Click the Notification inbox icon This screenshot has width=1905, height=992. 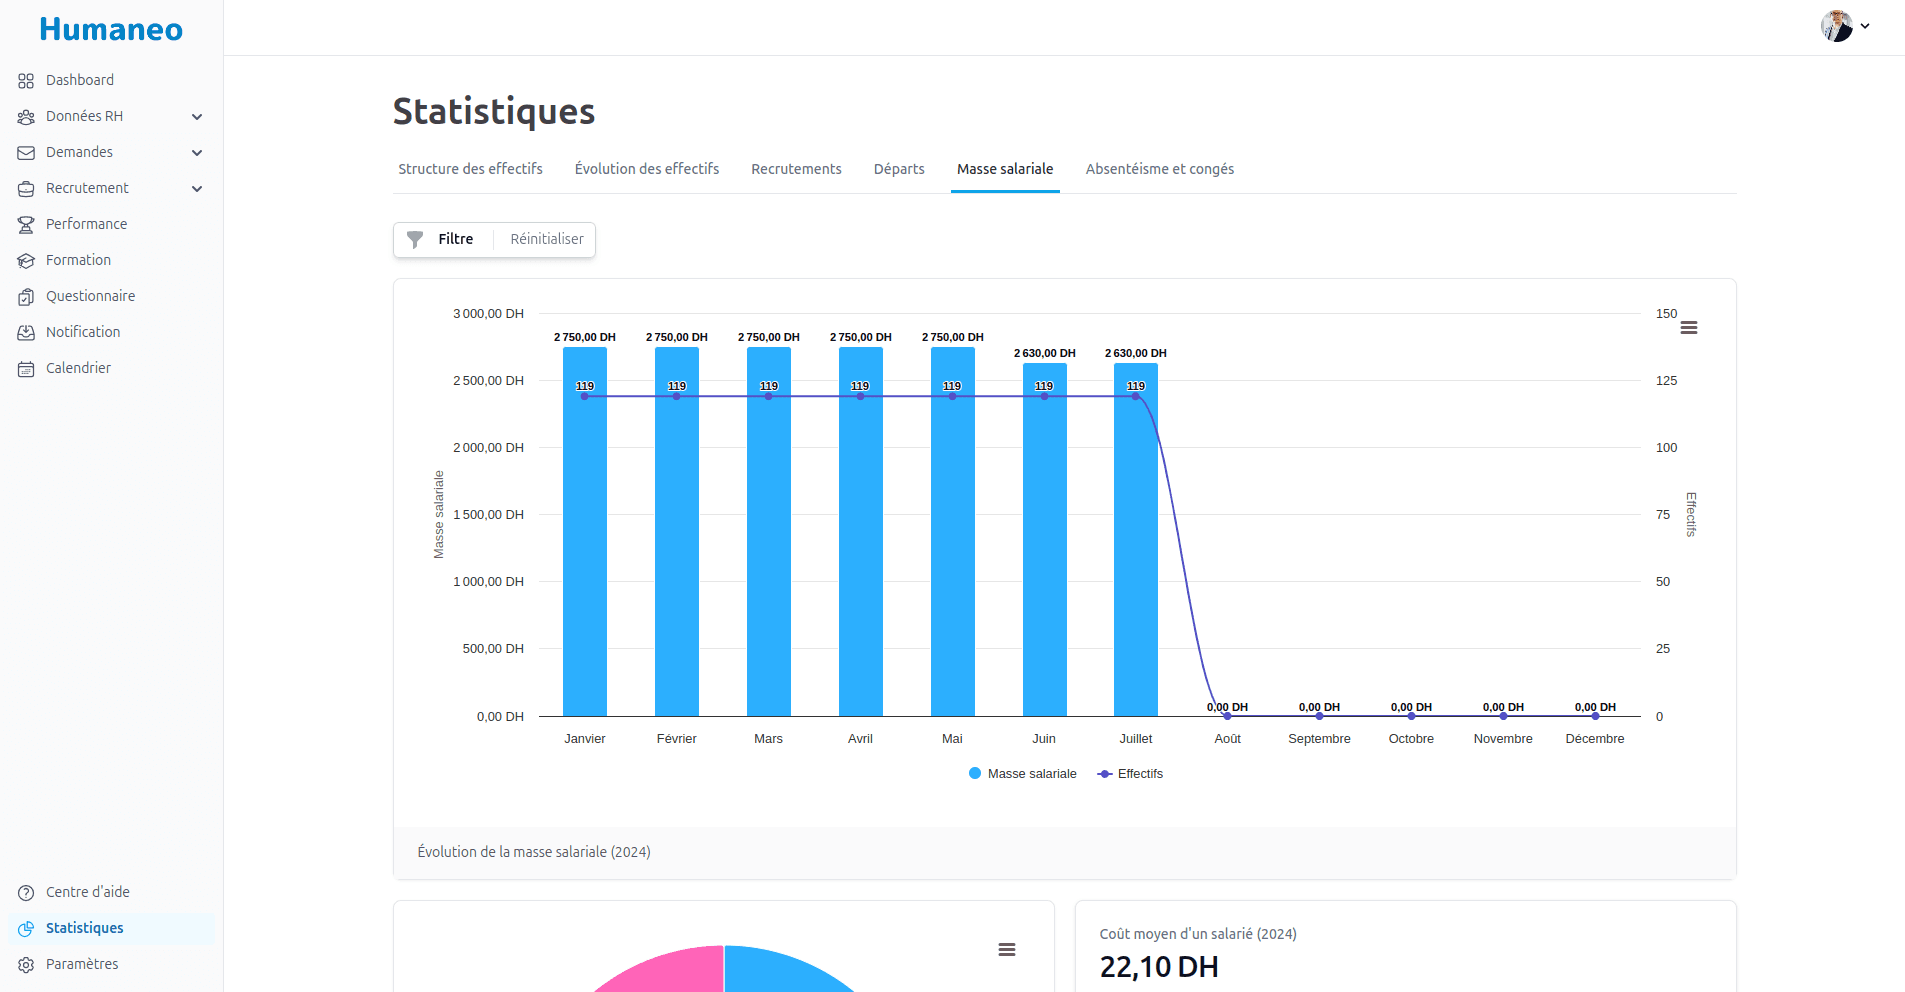click(26, 333)
